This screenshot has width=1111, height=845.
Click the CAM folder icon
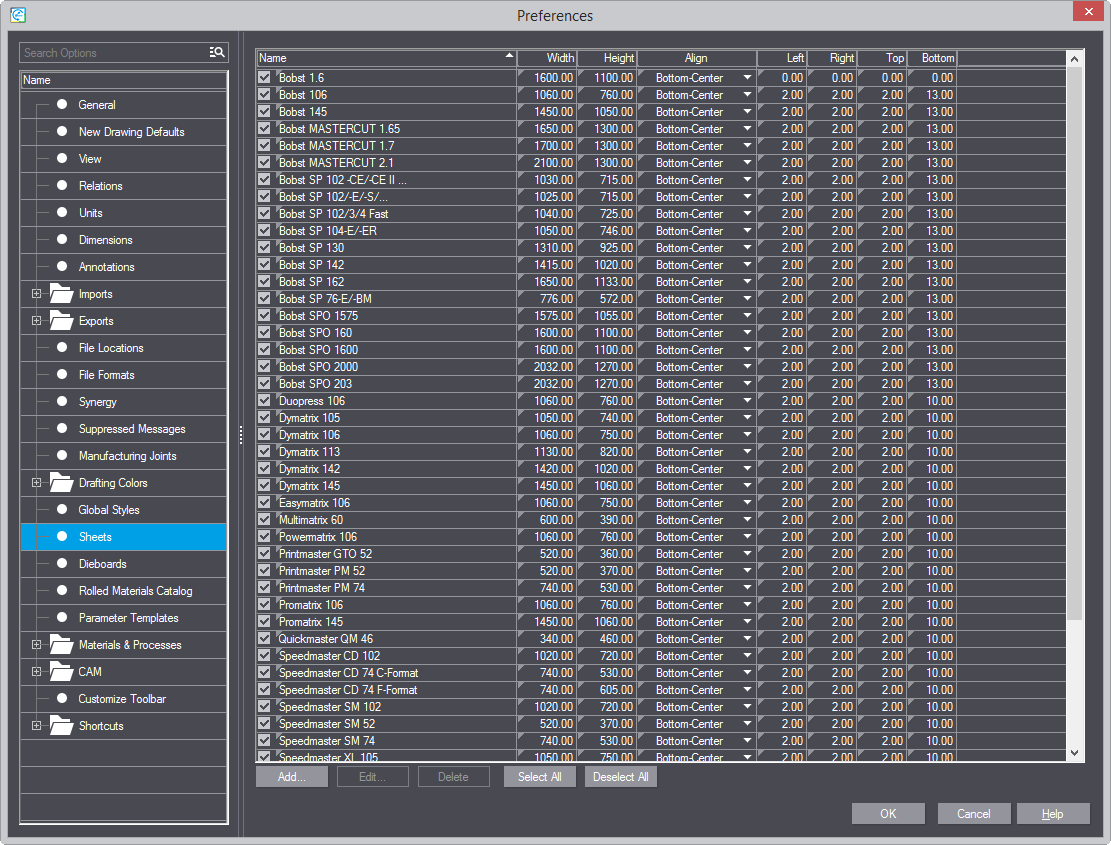[62, 672]
